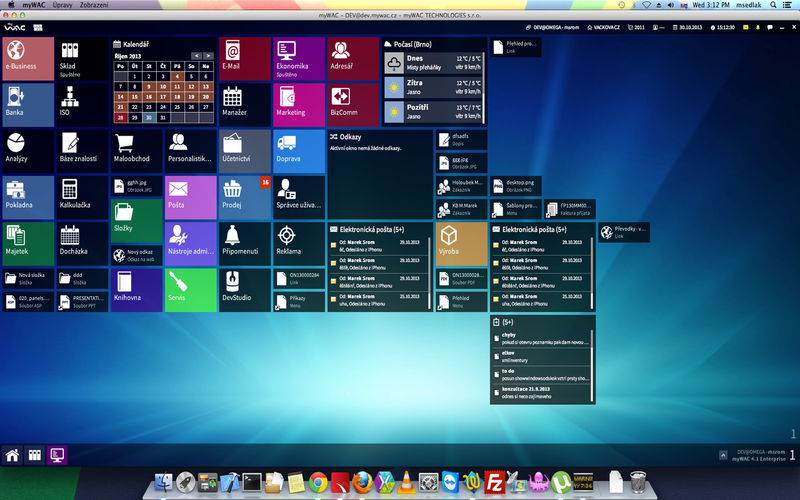Open the DevStudio tile
Viewport: 800px width, 500px height.
tap(245, 290)
